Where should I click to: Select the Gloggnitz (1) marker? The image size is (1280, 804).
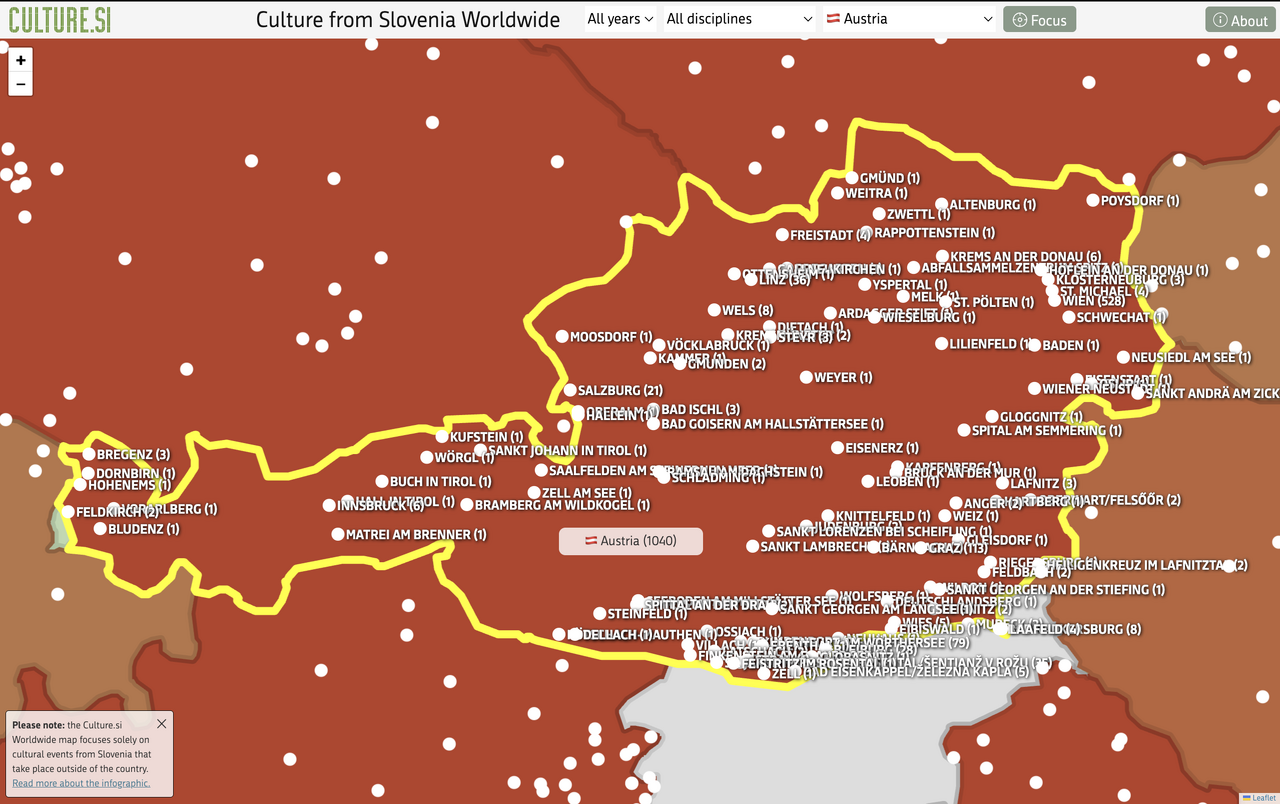992,416
